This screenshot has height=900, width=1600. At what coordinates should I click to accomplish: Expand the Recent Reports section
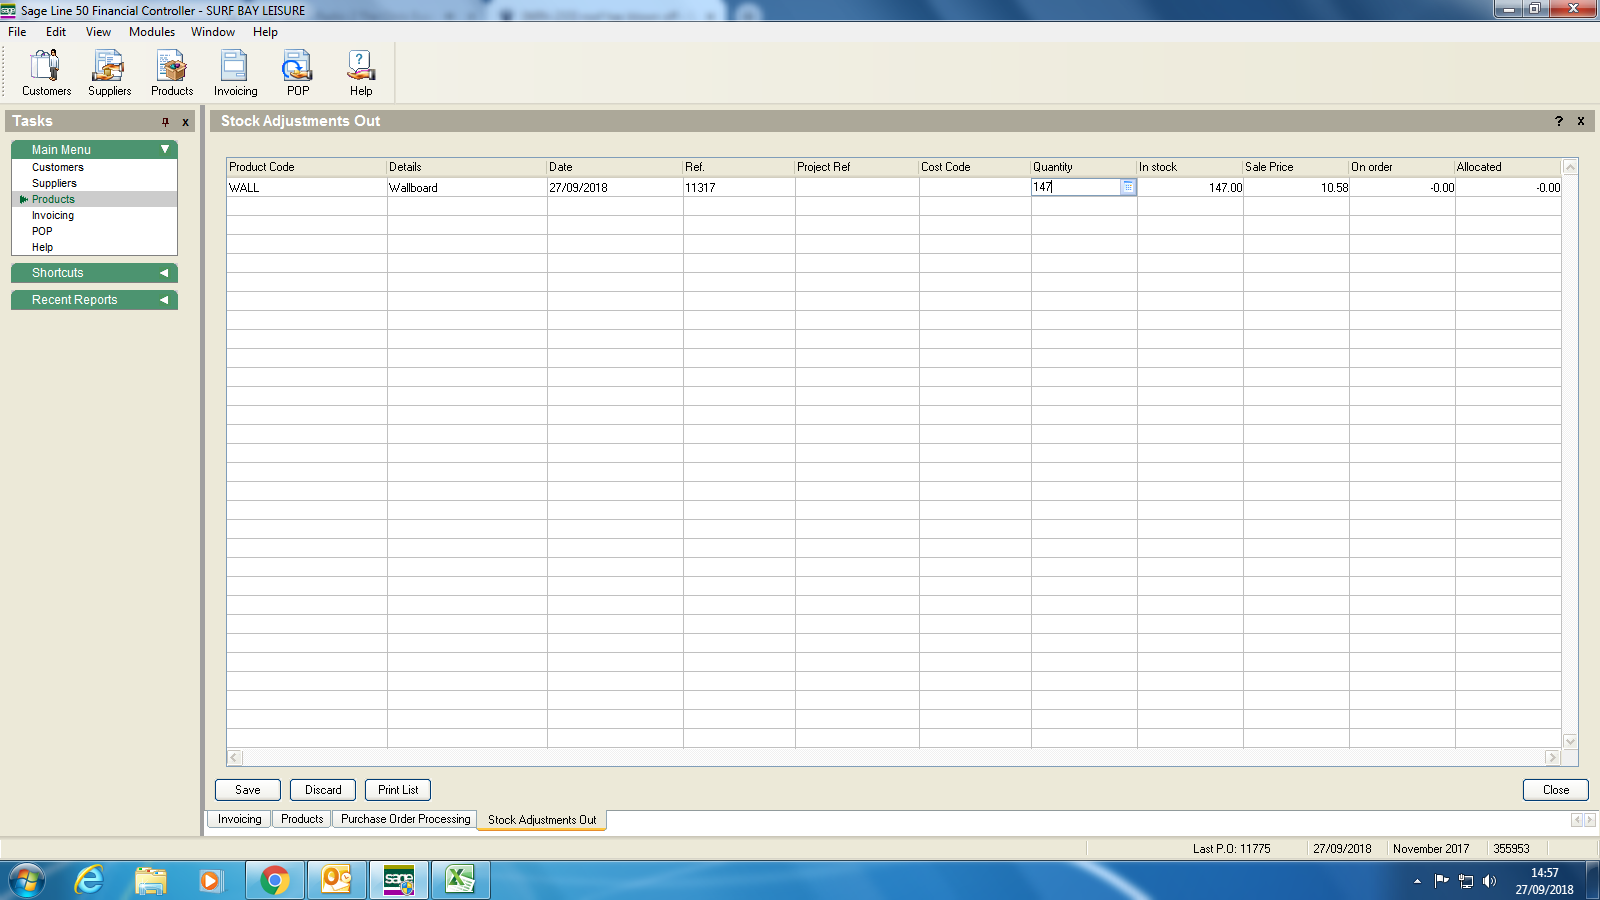164,300
